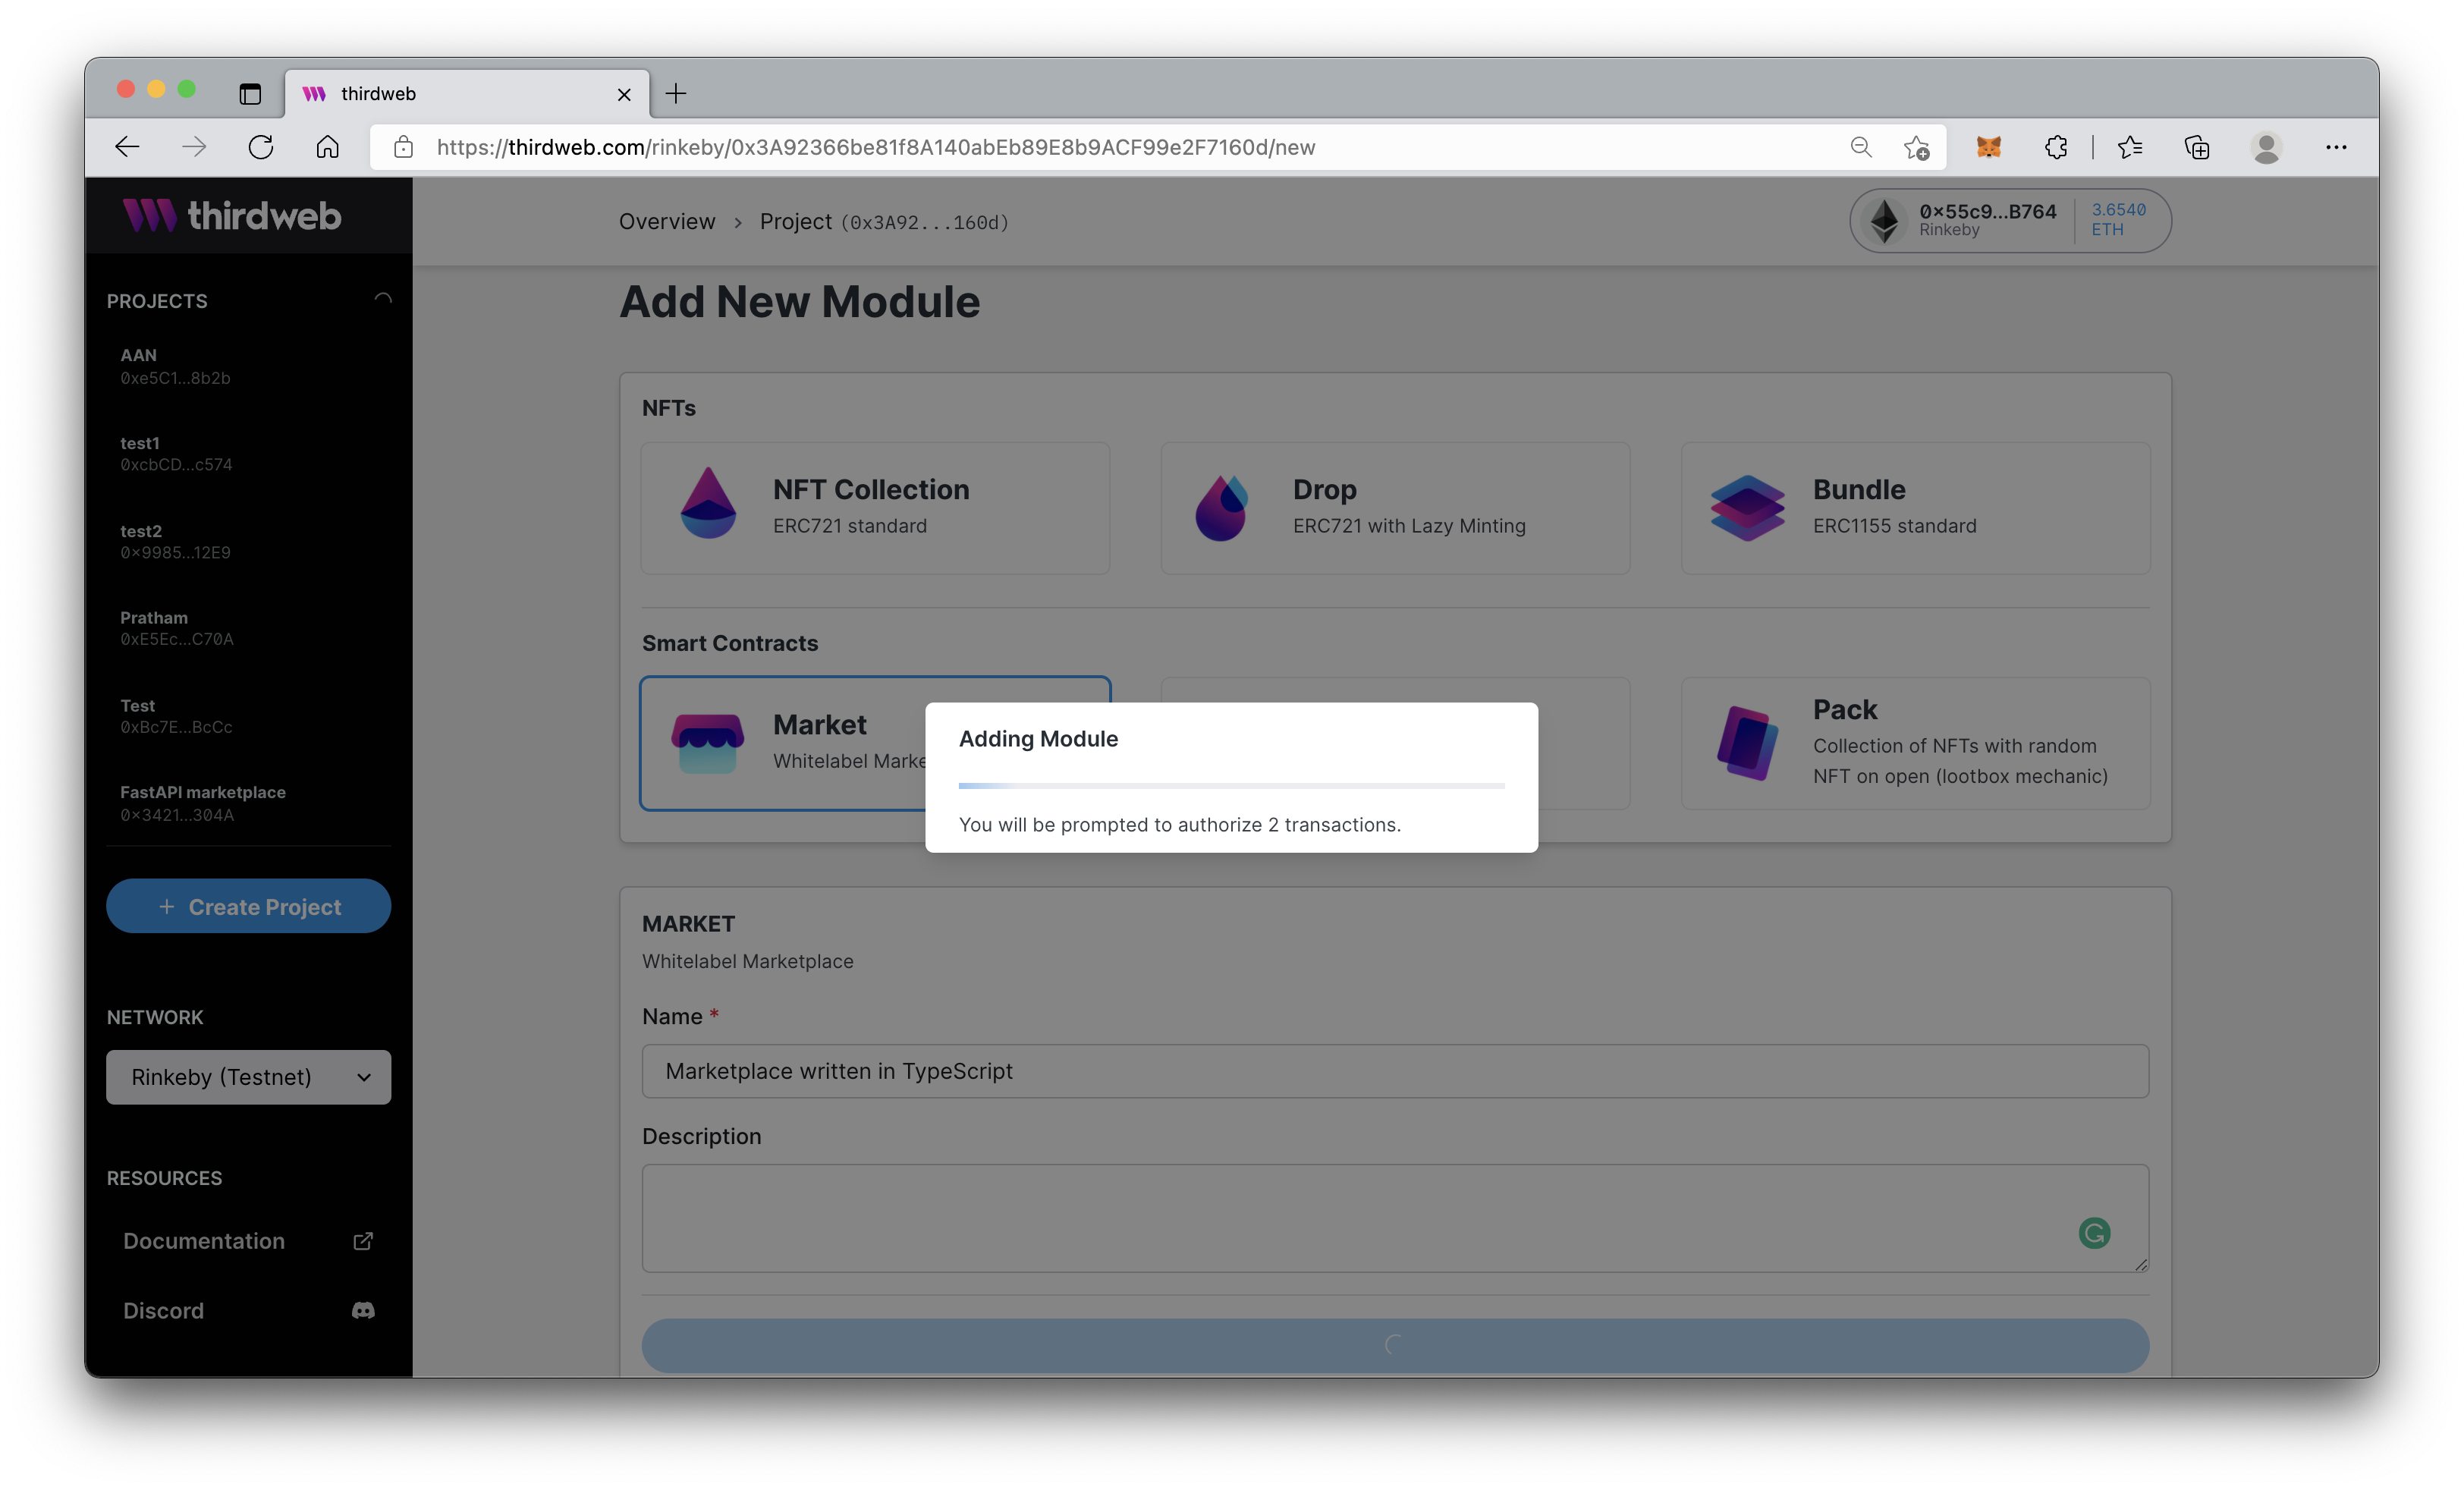Screen dimensions: 2464x1490
Task: Click the 'You will be prompted' message
Action: tap(1180, 825)
